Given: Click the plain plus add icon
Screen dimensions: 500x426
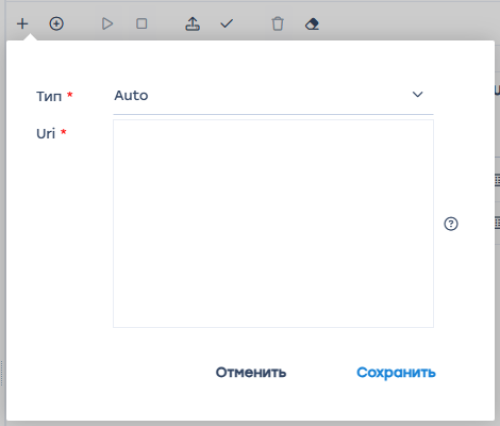Looking at the screenshot, I should [22, 24].
